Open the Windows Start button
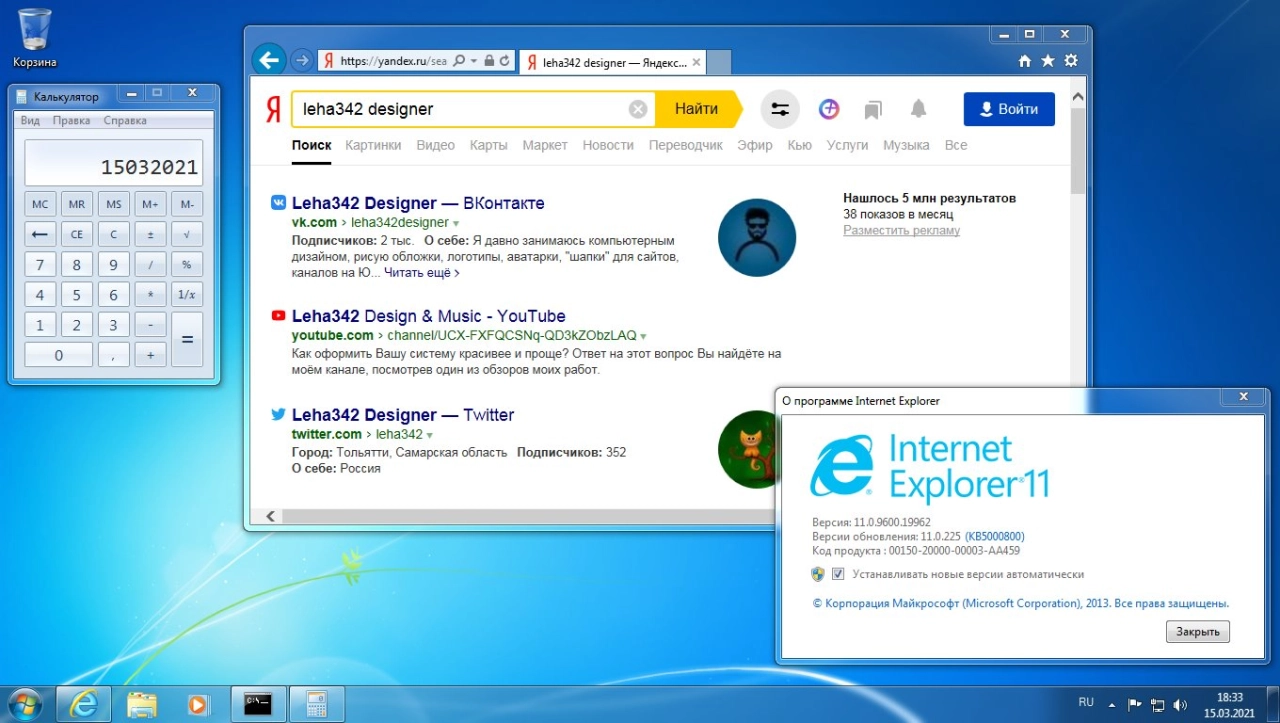 24,704
